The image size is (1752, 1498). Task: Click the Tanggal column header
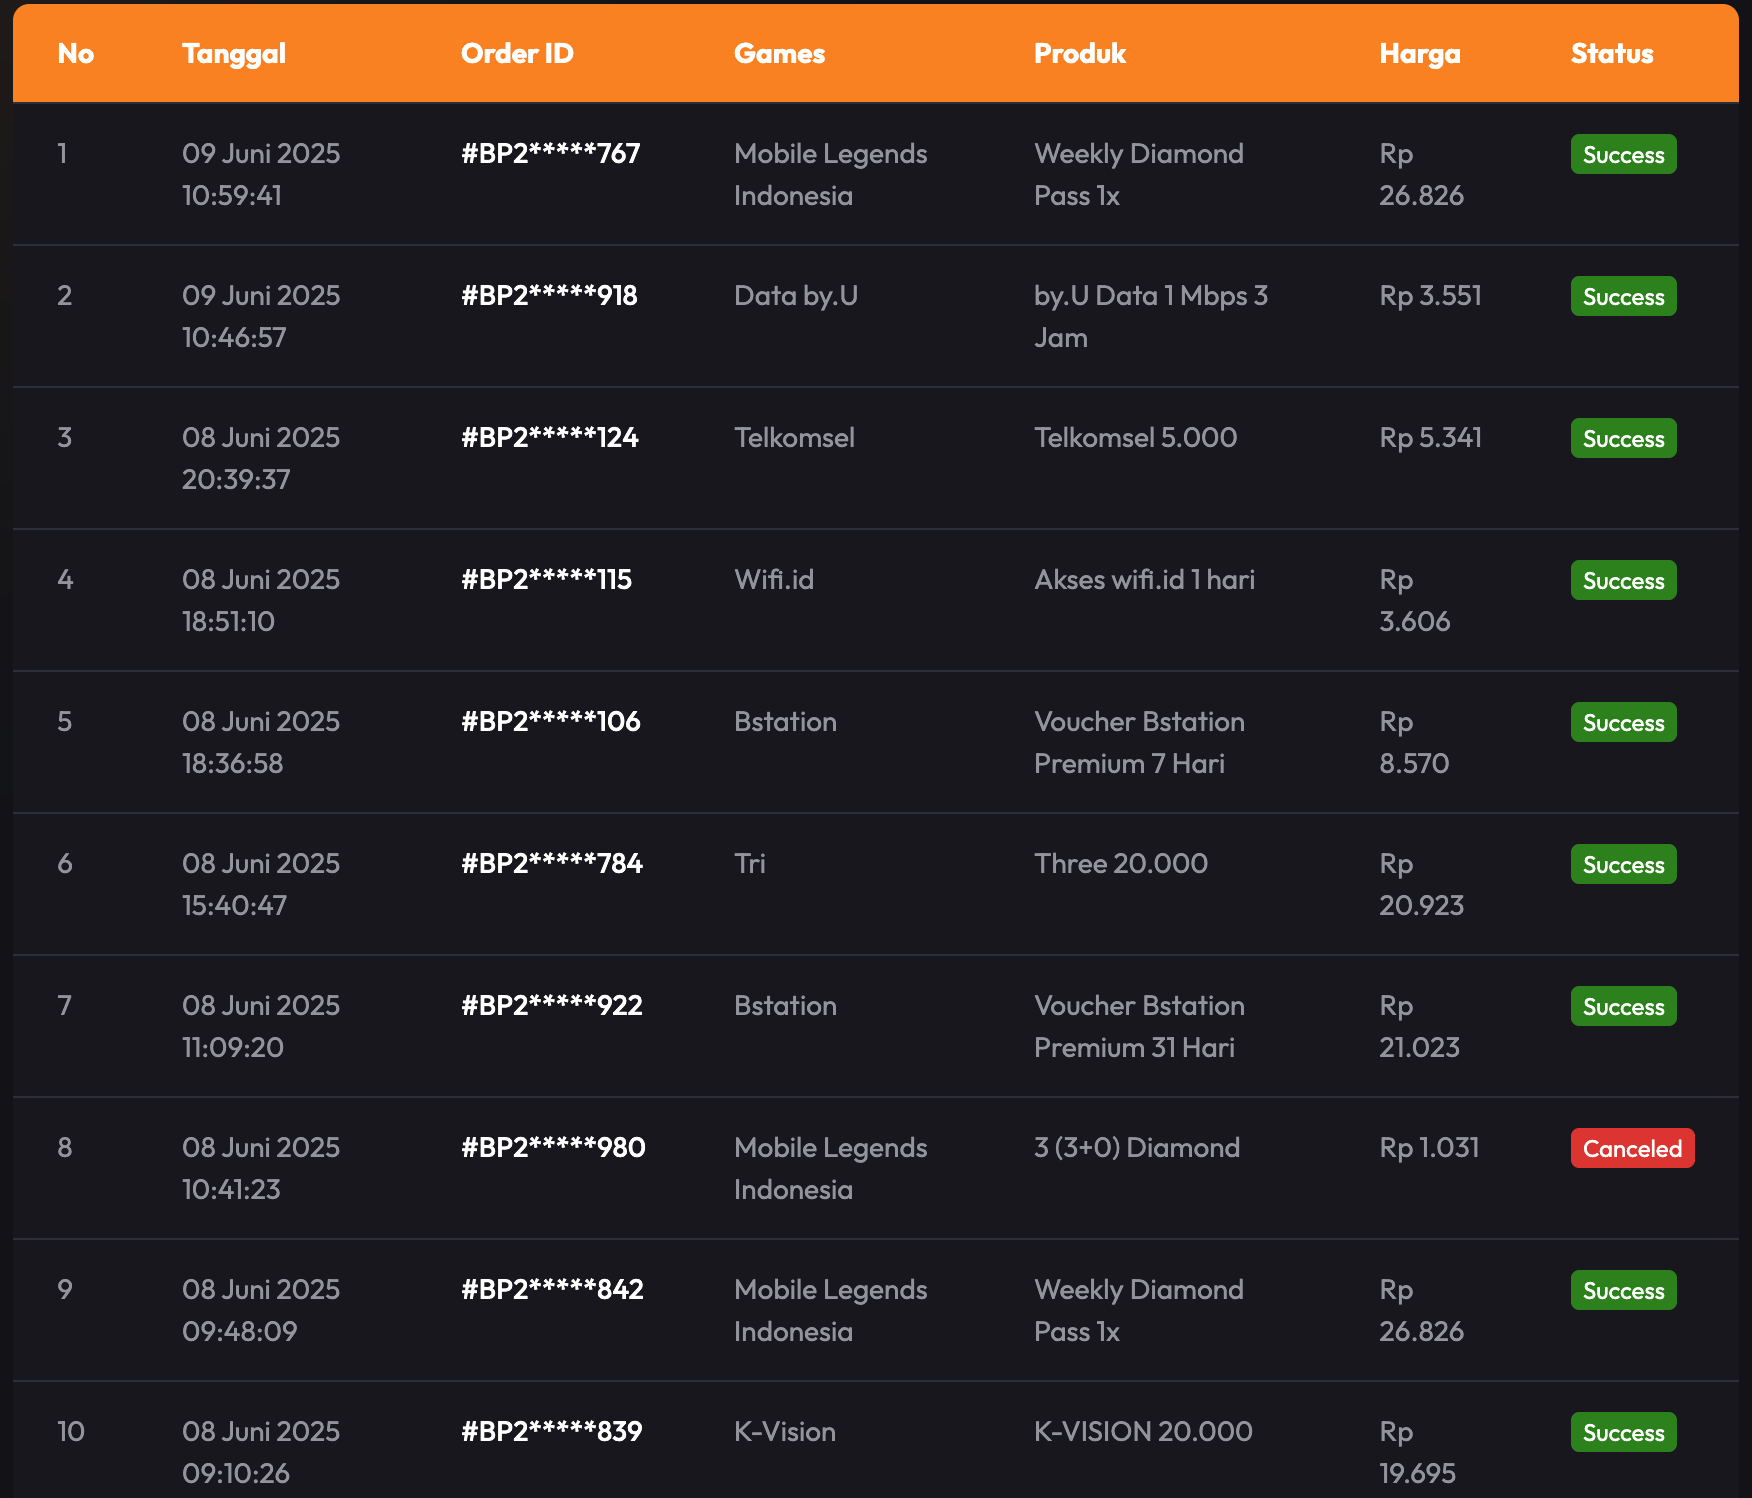234,54
